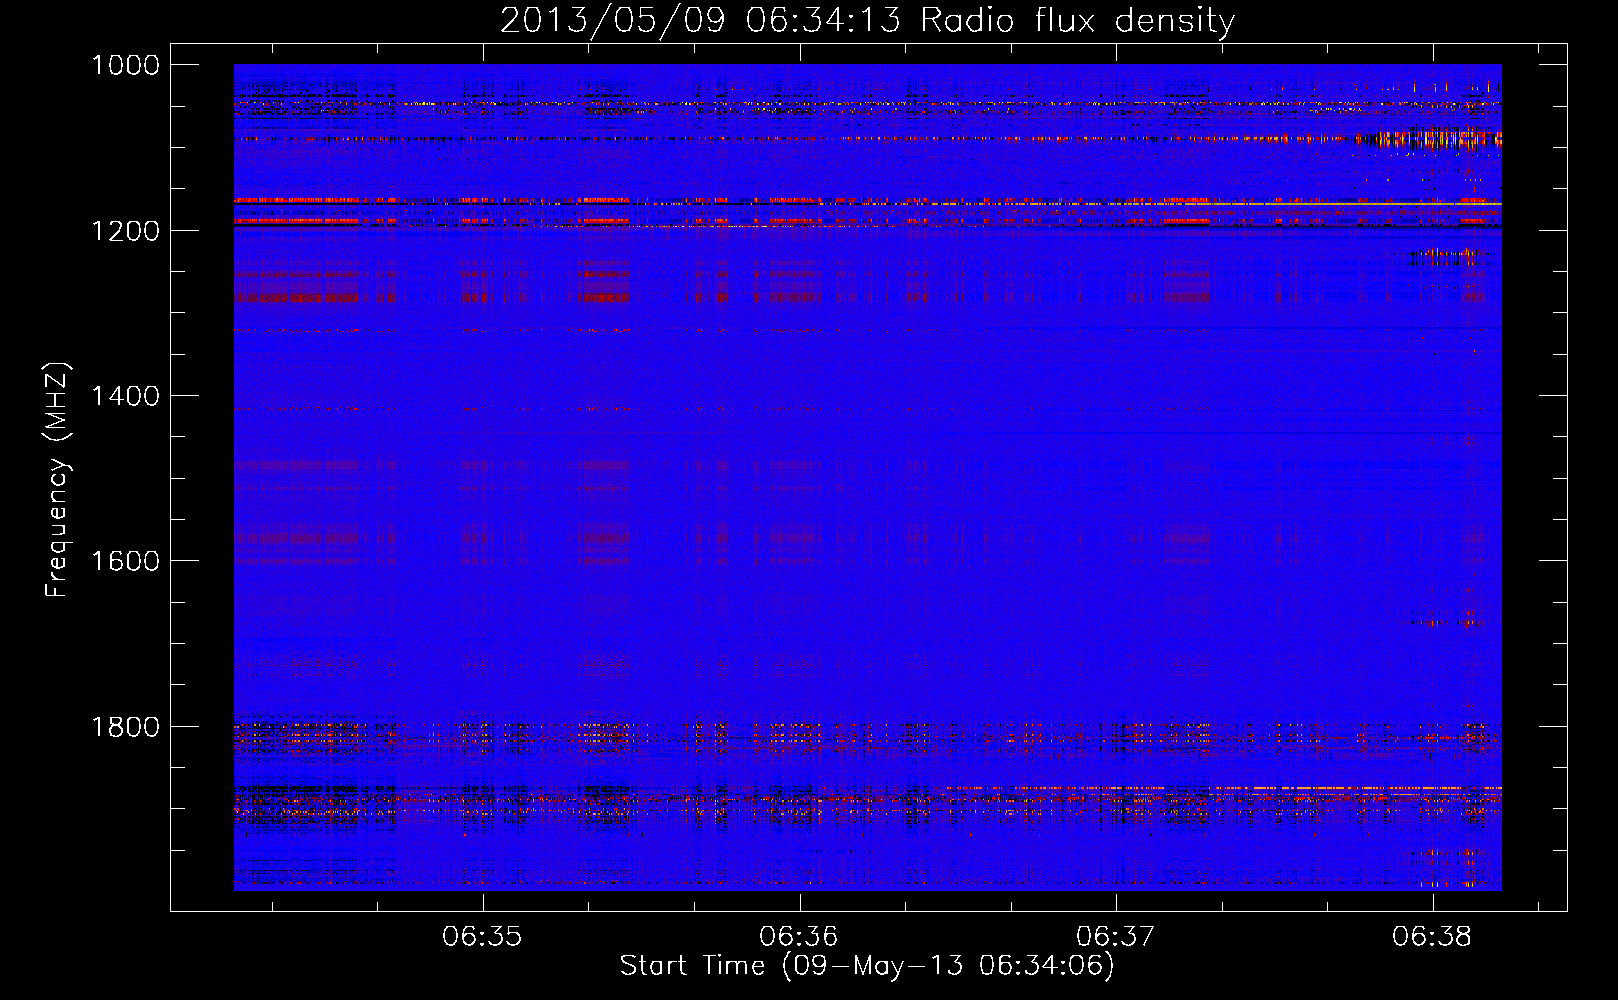The height and width of the screenshot is (1000, 1618).
Task: Select the 1800 frequency tick label
Action: click(125, 727)
